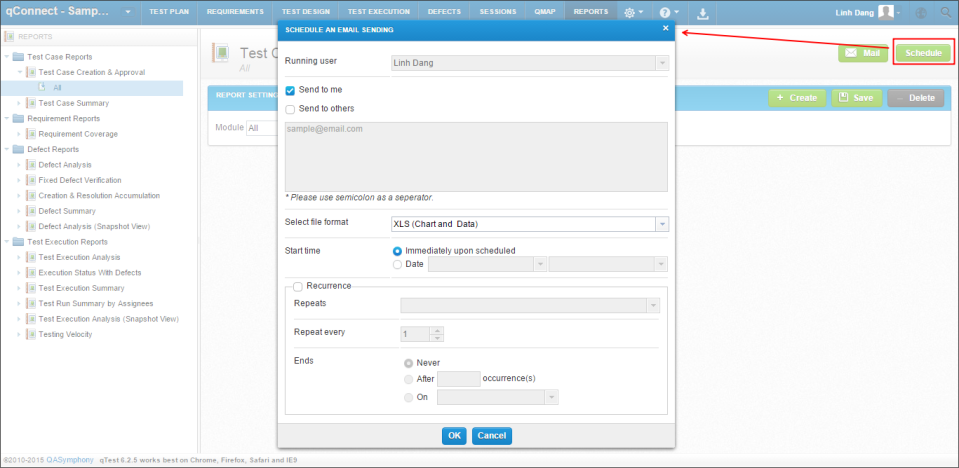The height and width of the screenshot is (468, 959).
Task: Select the Date start time radio button
Action: point(398,264)
